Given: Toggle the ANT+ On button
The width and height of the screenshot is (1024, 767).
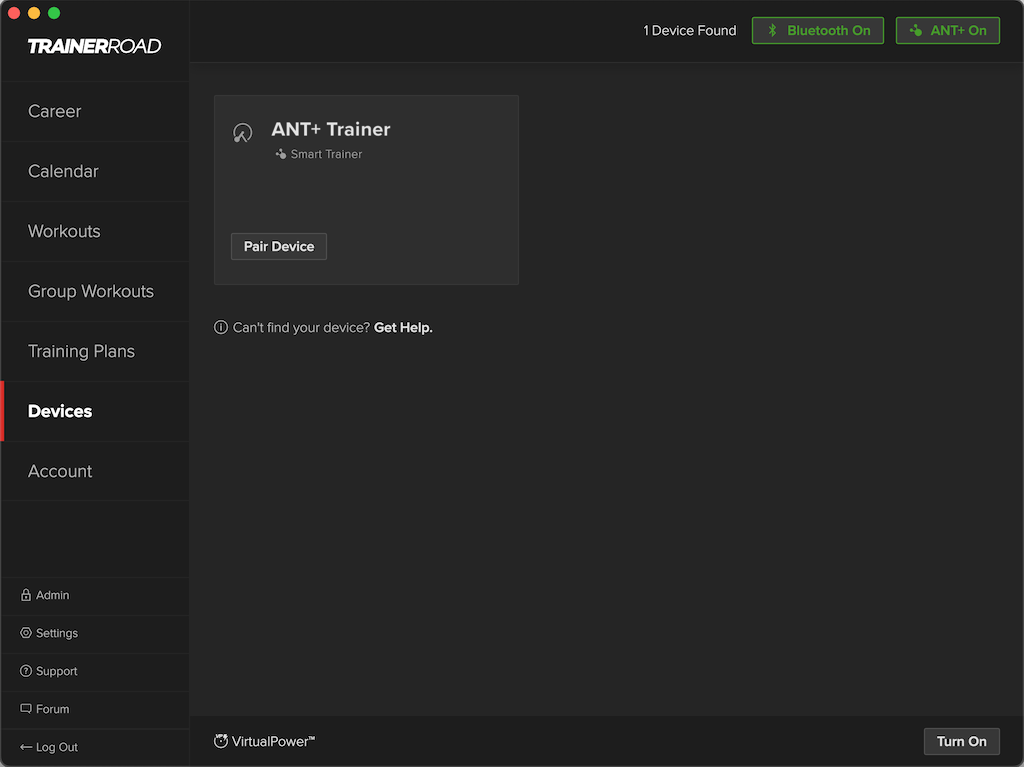Looking at the screenshot, I should [948, 31].
